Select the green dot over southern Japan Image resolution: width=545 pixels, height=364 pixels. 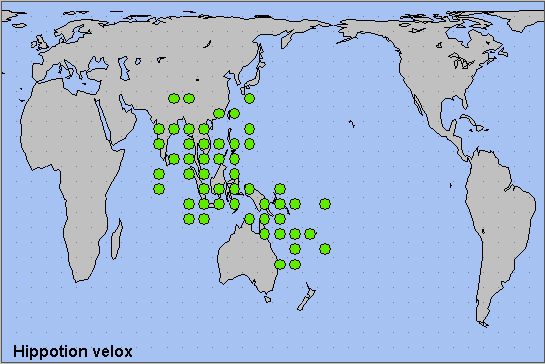[249, 99]
